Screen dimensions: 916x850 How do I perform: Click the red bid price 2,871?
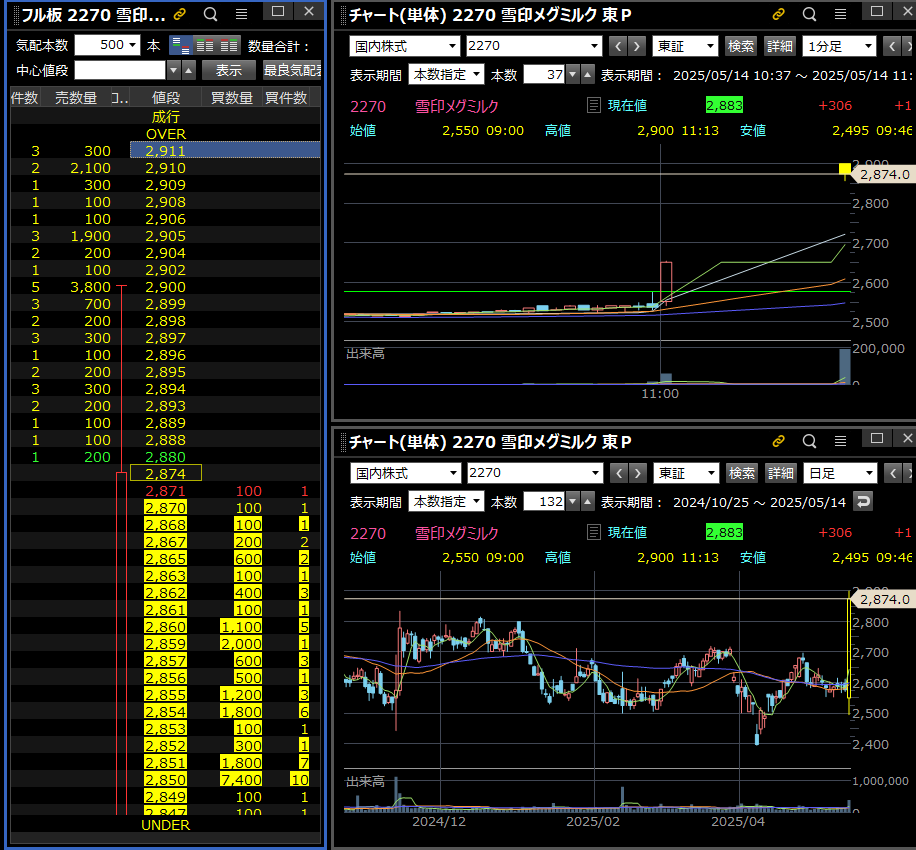(165, 491)
